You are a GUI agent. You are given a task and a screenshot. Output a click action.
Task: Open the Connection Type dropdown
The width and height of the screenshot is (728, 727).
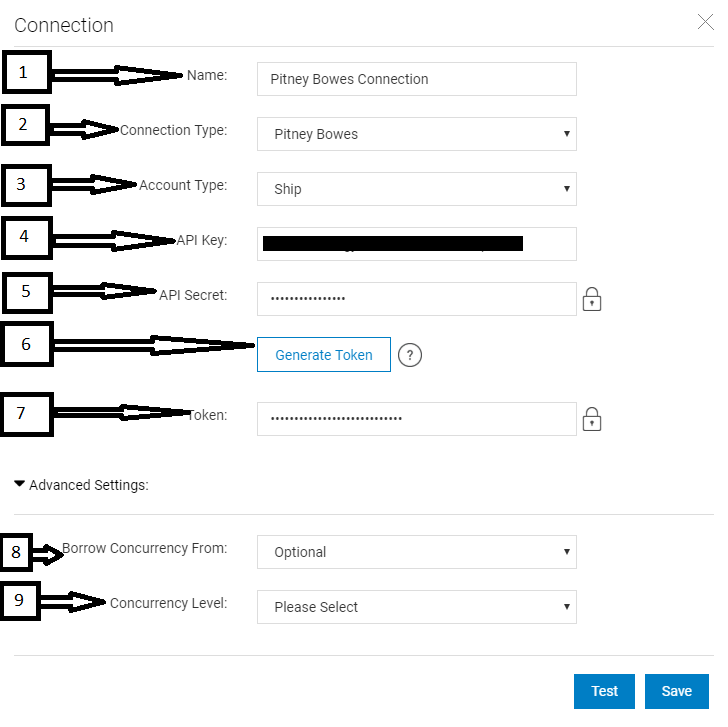pos(416,134)
